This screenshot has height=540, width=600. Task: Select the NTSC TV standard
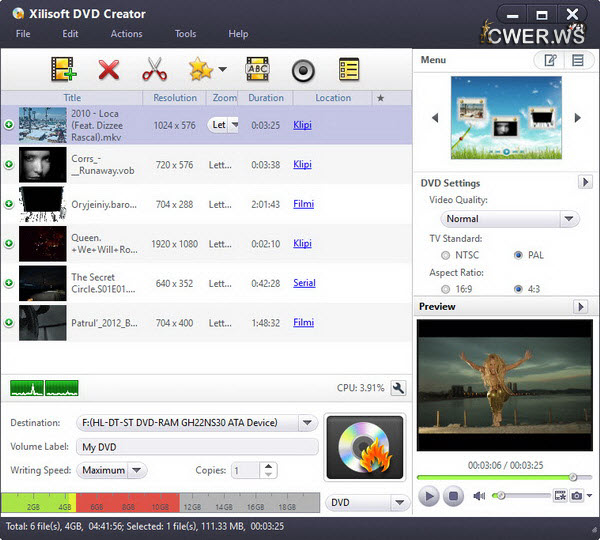click(445, 255)
